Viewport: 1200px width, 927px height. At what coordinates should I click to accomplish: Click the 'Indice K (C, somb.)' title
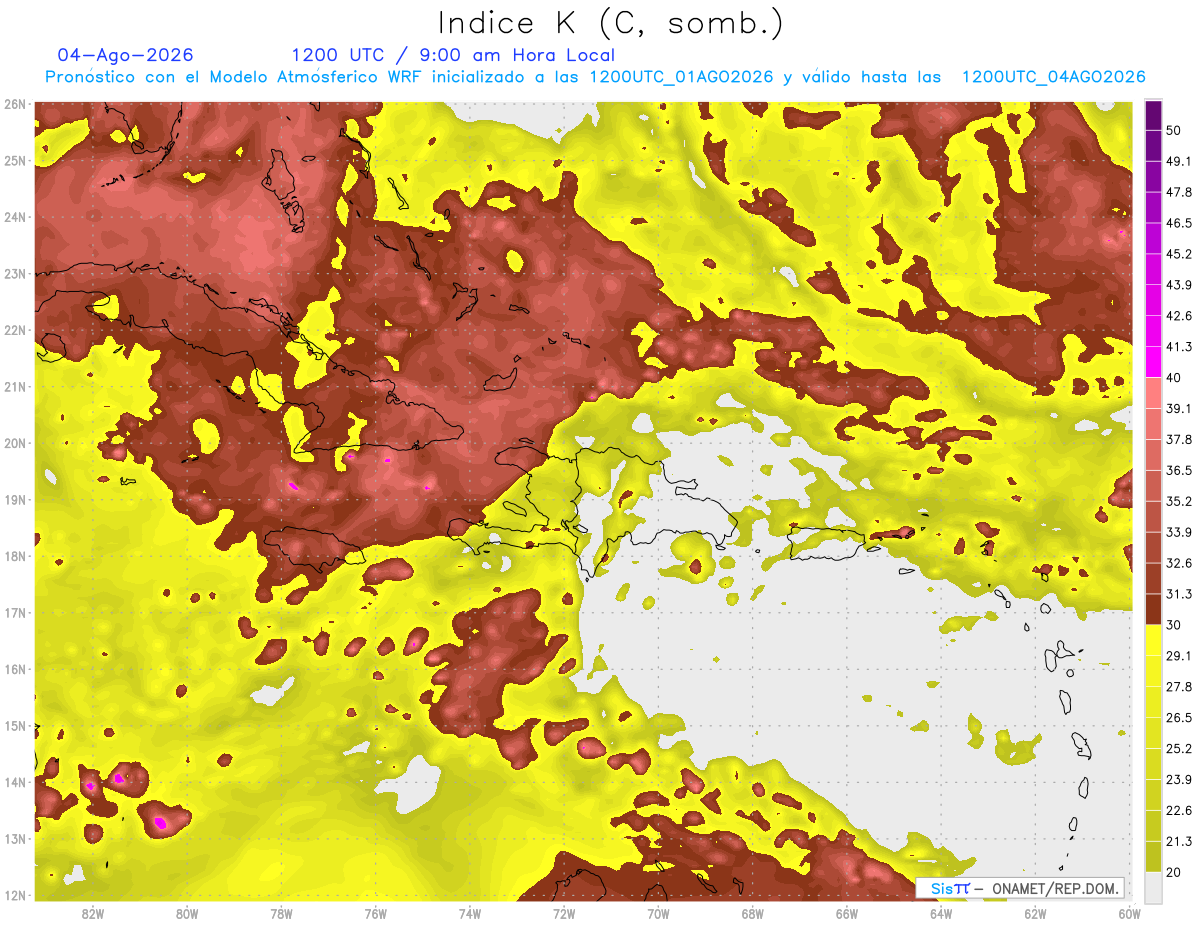tap(610, 23)
